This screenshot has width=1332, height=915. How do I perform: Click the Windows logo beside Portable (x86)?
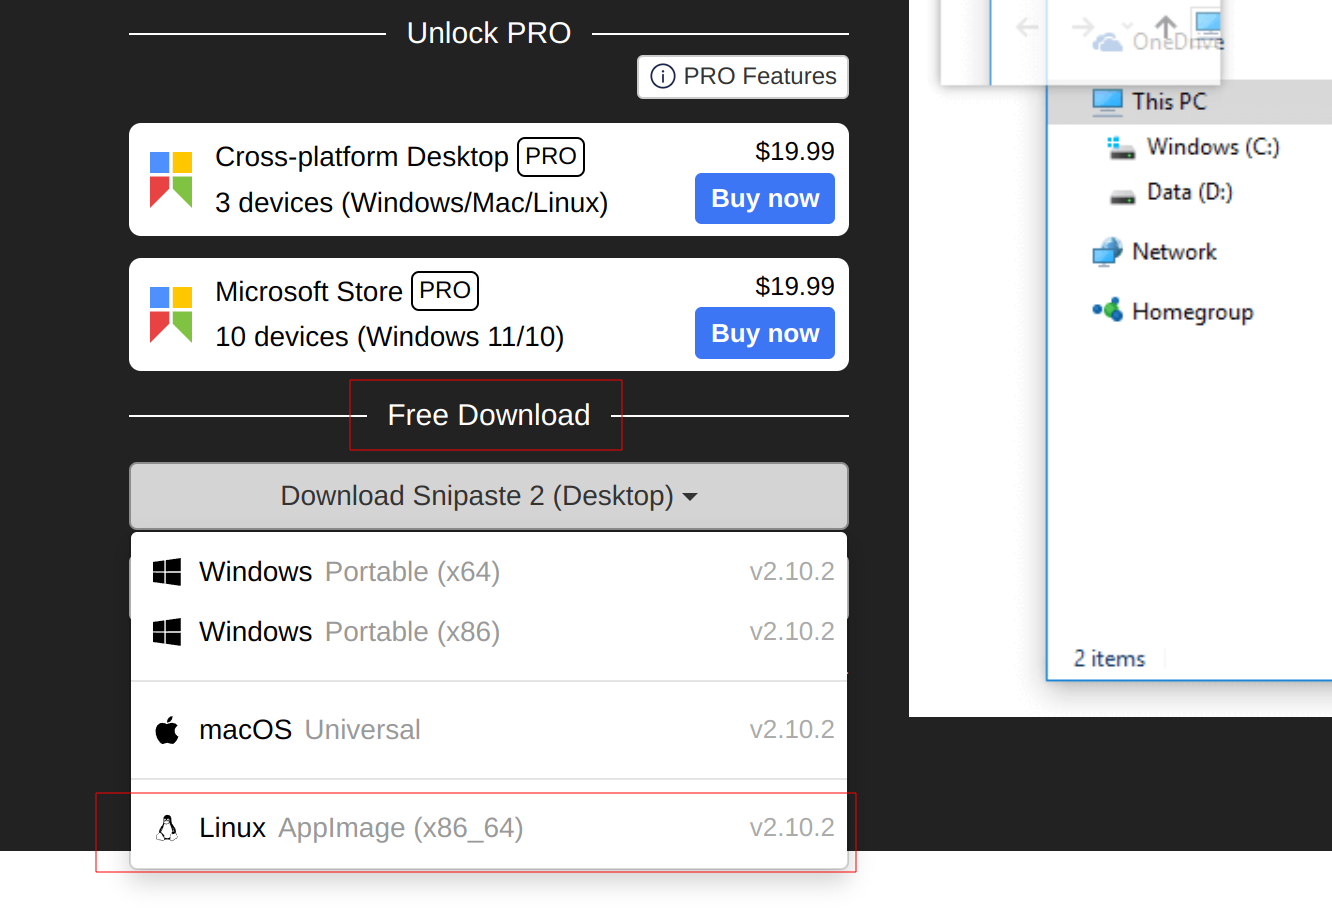point(167,632)
